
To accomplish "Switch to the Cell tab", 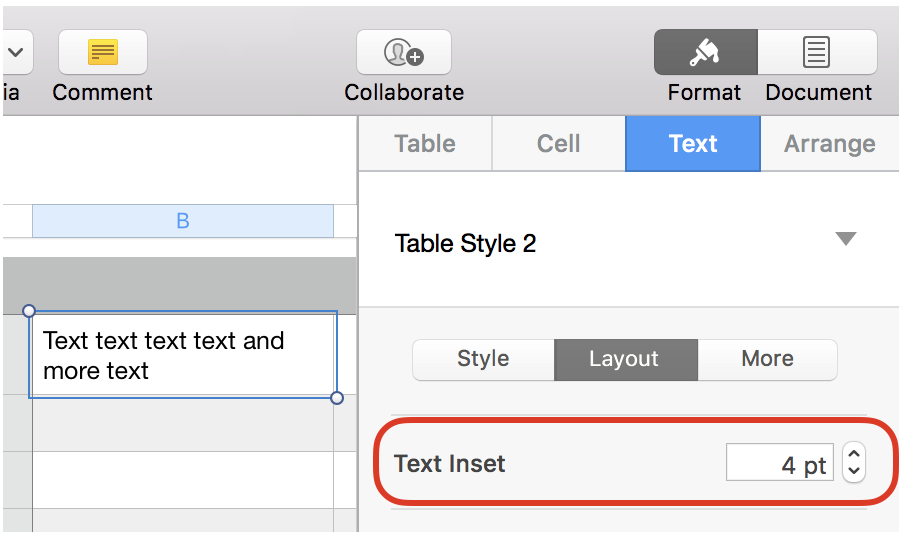I will 558,144.
